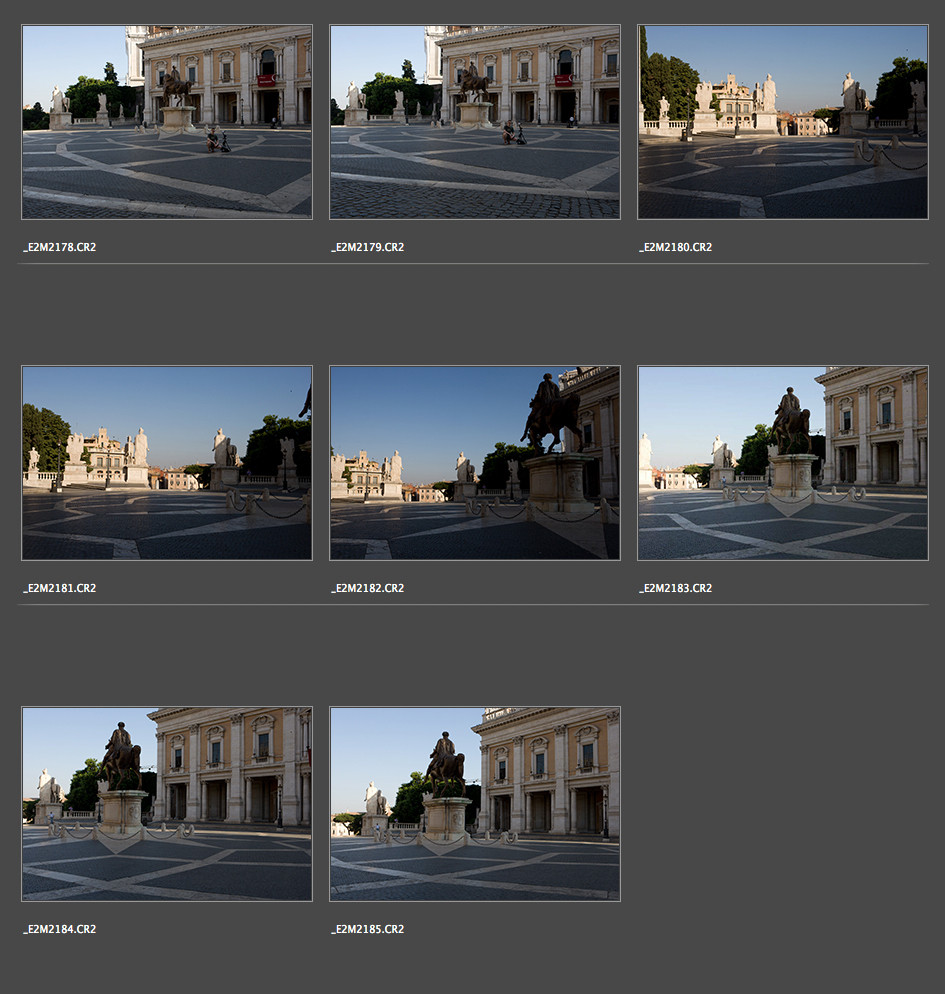Open thumbnail image of _E2M2179.CR2
945x994 pixels.
[475, 122]
